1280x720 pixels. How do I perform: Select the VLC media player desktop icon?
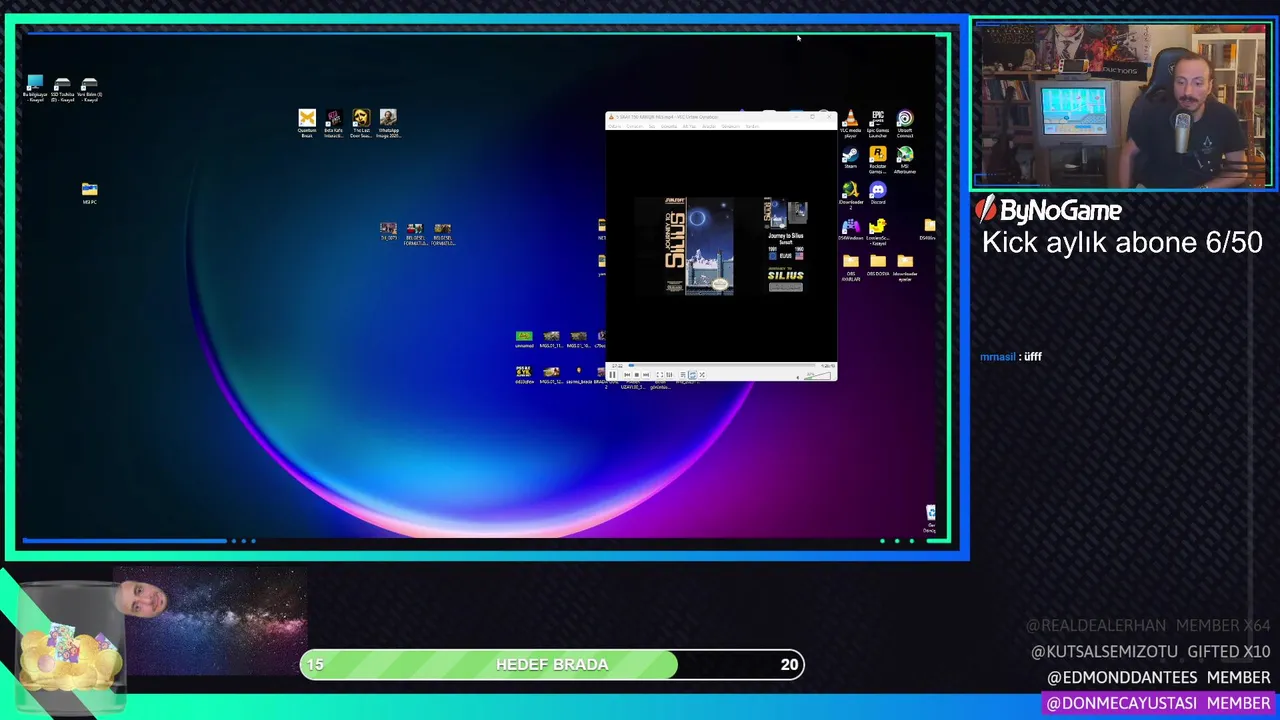tap(850, 124)
